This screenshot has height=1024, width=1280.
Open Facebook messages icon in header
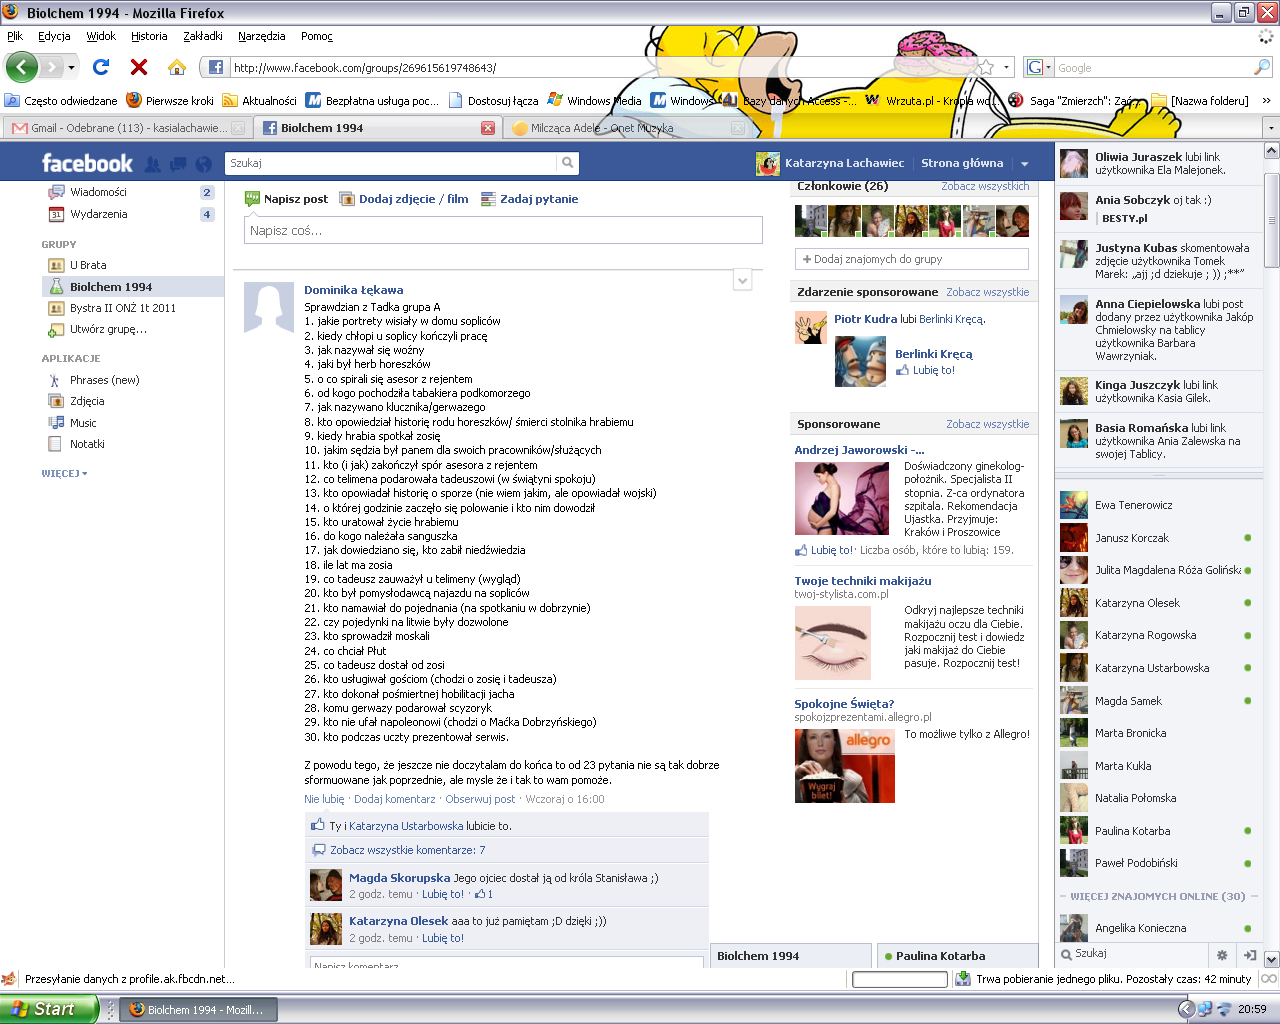[178, 164]
